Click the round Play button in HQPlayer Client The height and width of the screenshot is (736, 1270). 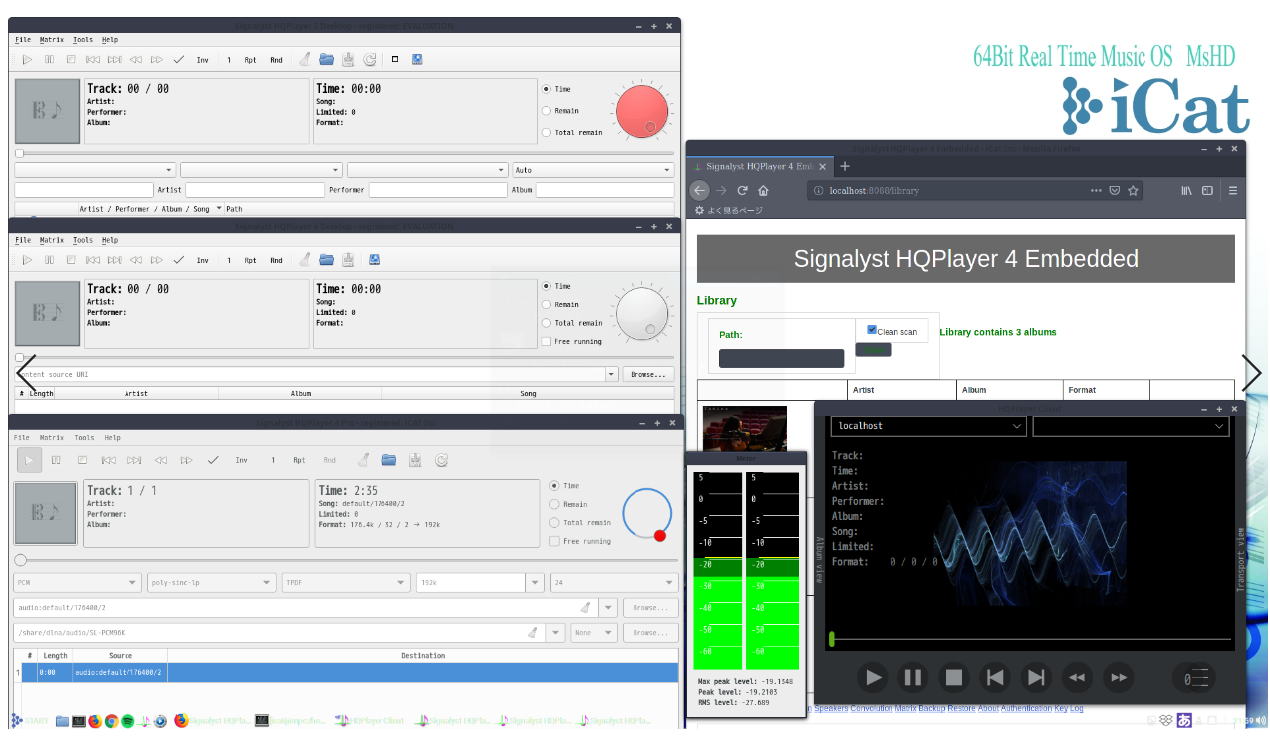[x=872, y=677]
